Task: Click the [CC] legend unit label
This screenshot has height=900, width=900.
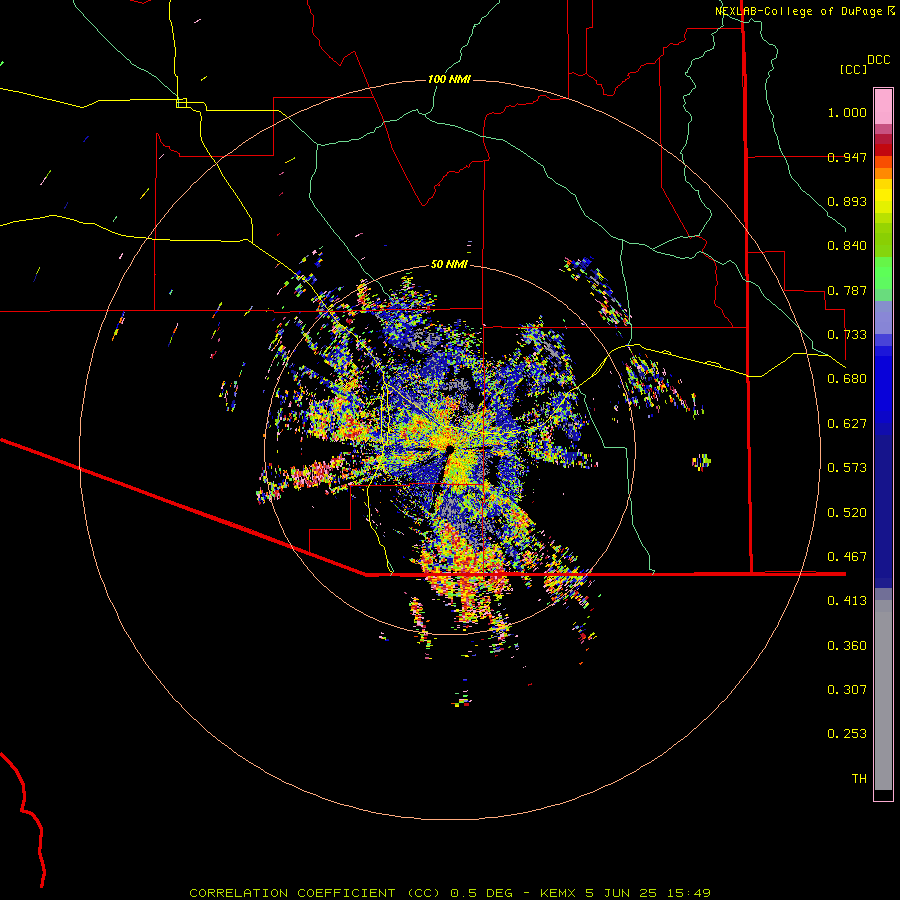Action: [853, 69]
